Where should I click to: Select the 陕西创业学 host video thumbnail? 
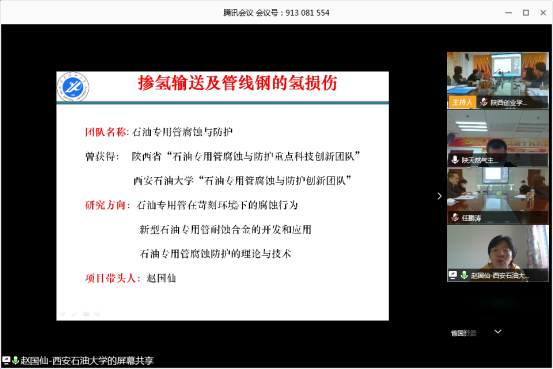coord(498,80)
